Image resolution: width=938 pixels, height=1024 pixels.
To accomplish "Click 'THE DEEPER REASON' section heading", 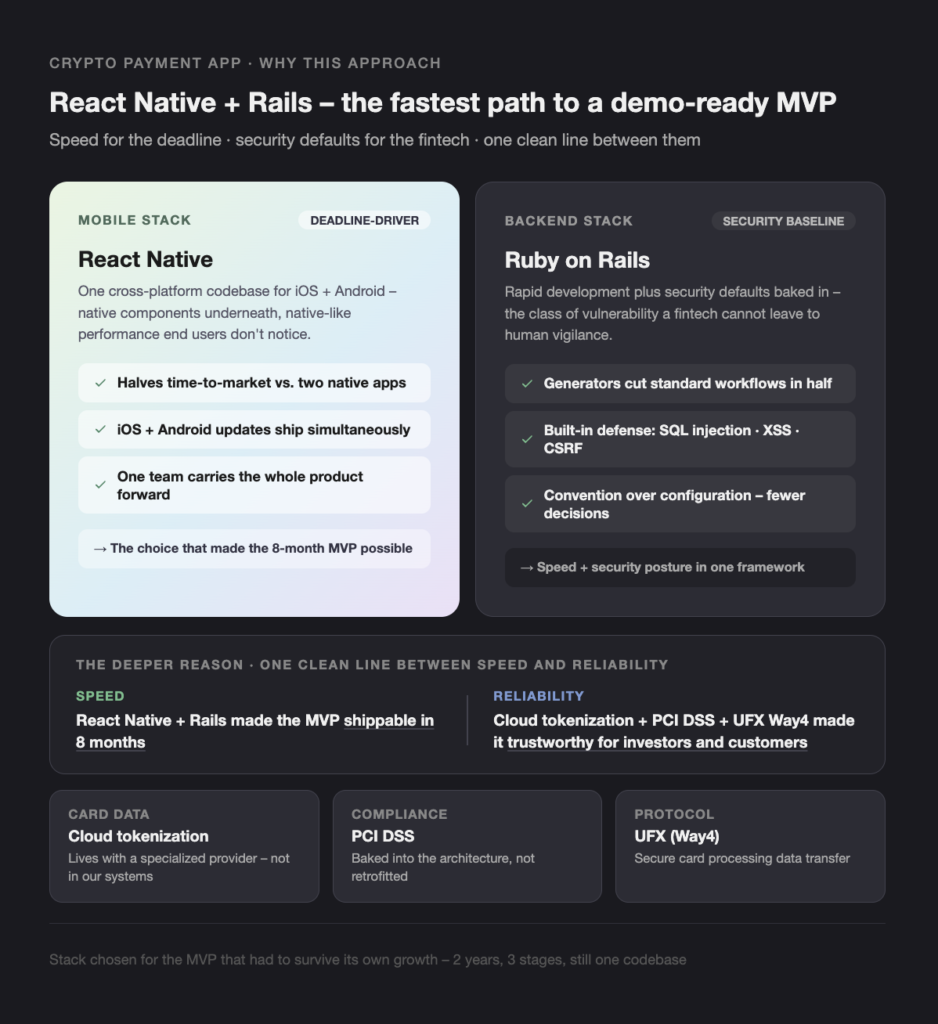I will (x=372, y=665).
